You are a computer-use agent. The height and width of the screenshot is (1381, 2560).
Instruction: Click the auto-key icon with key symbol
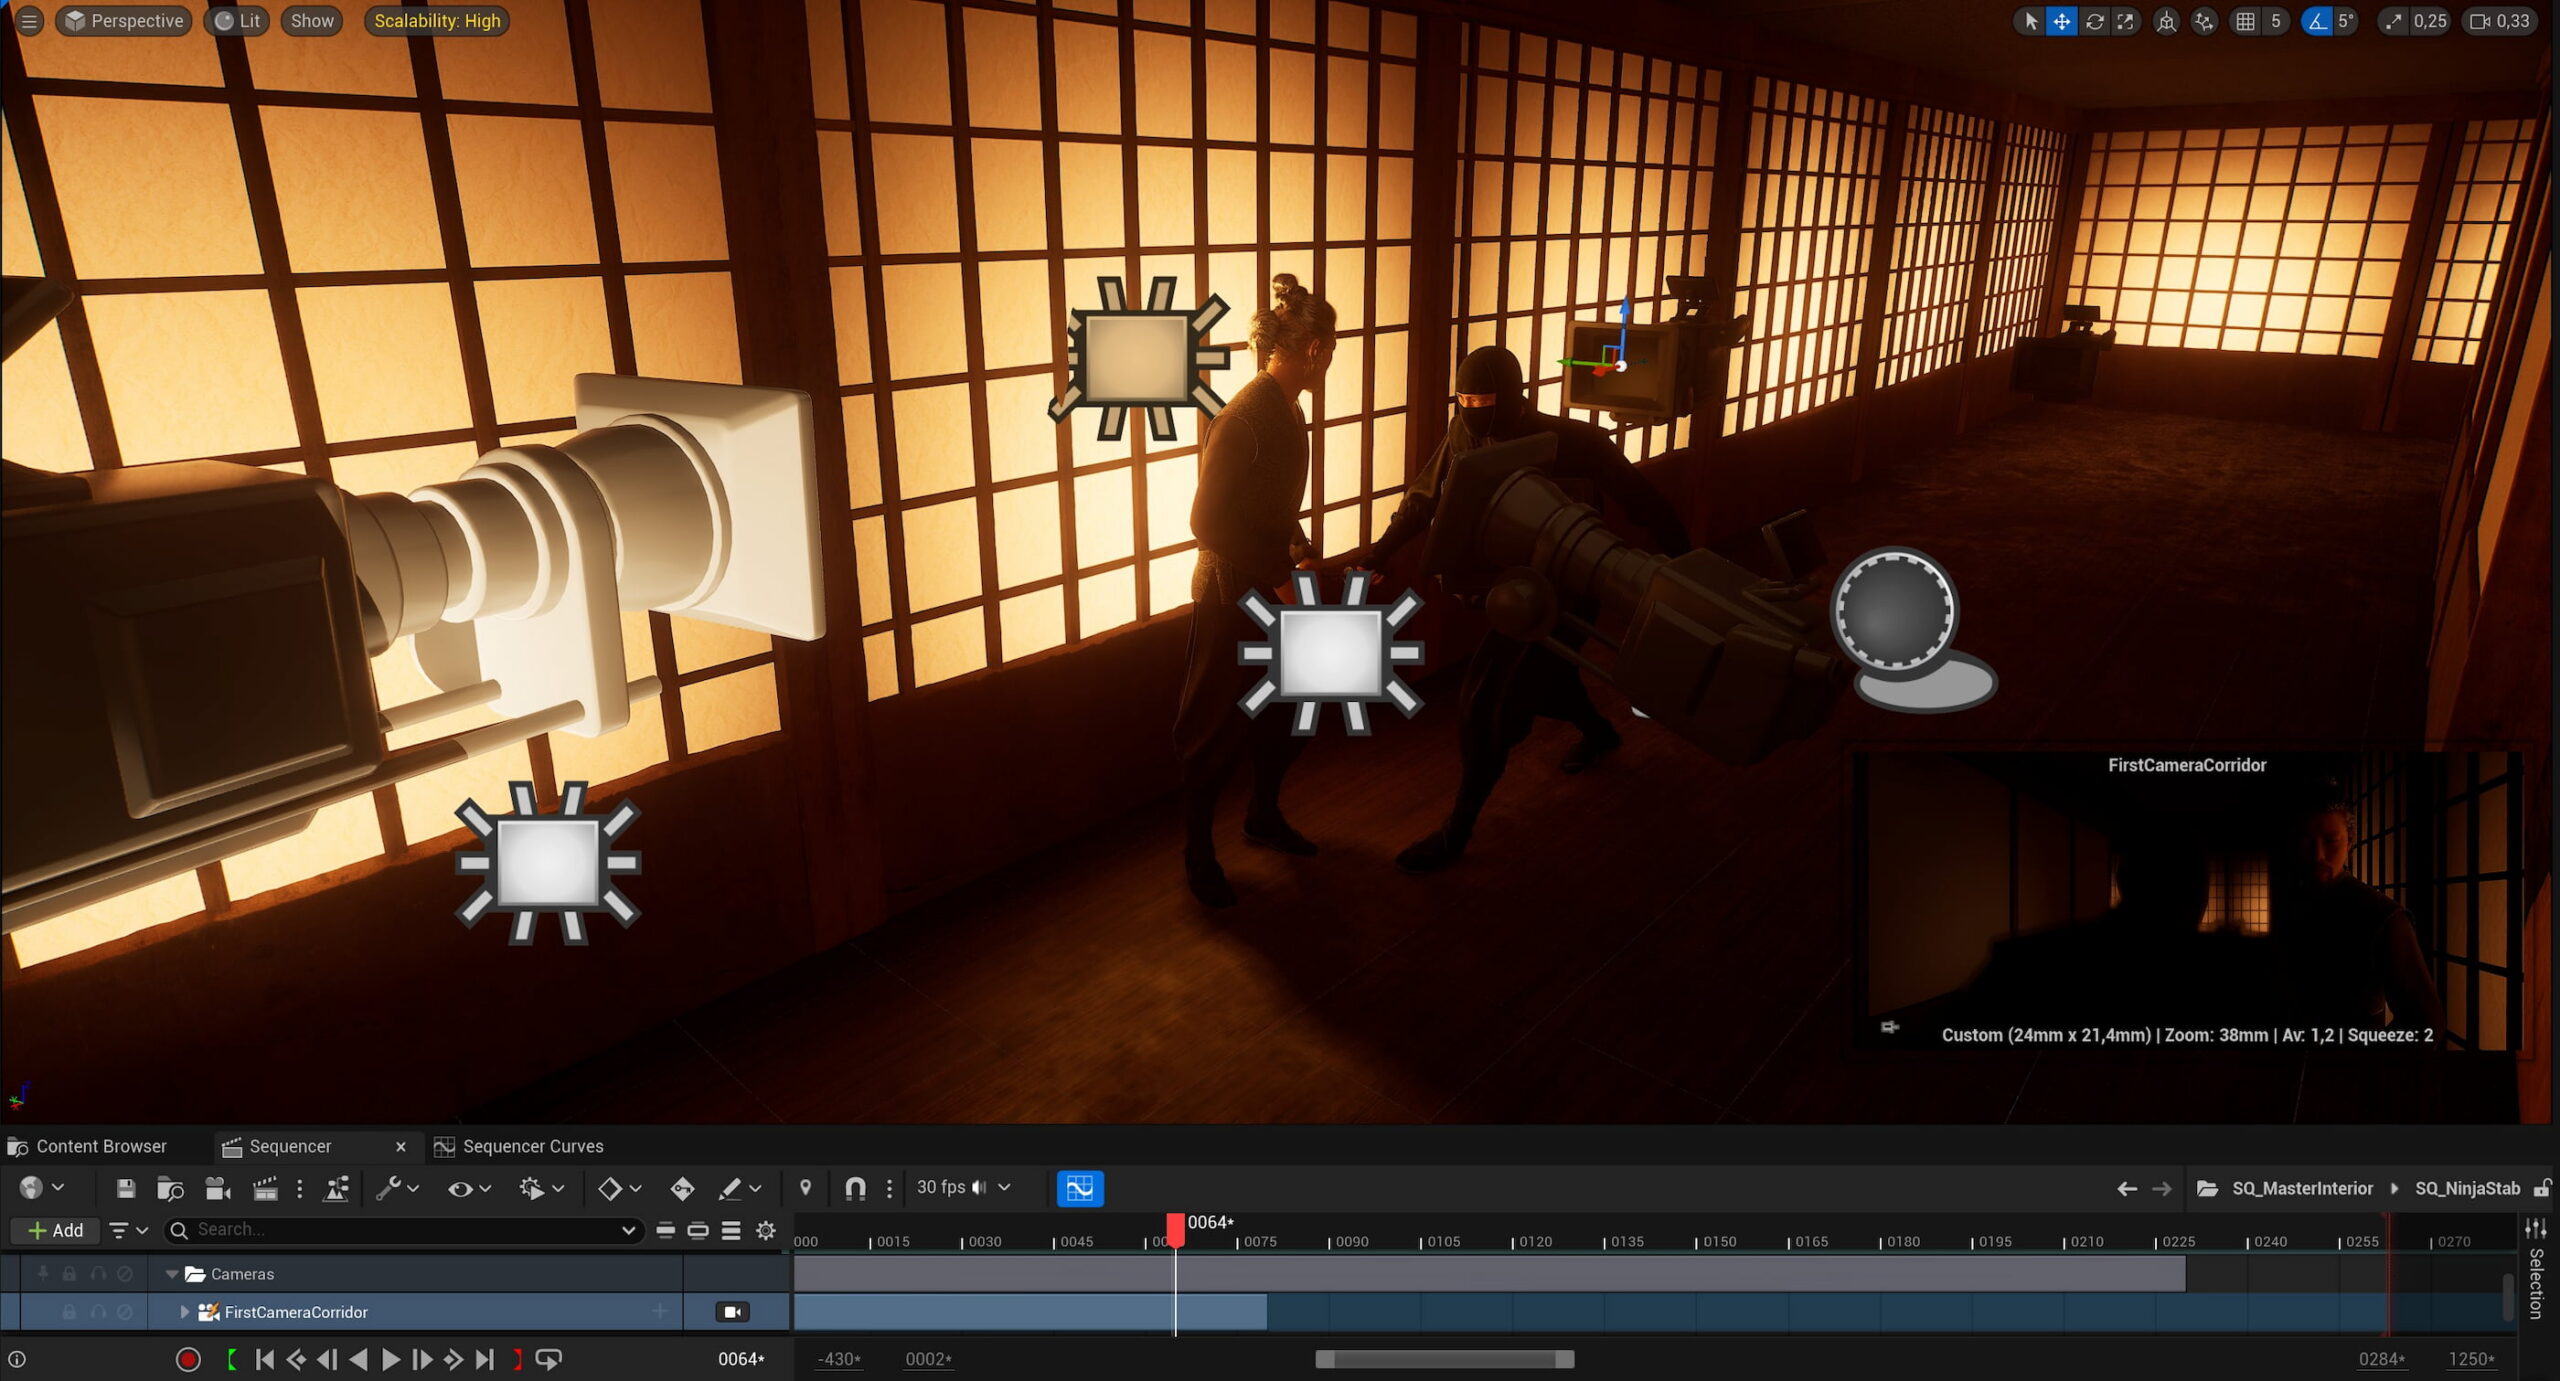click(682, 1188)
